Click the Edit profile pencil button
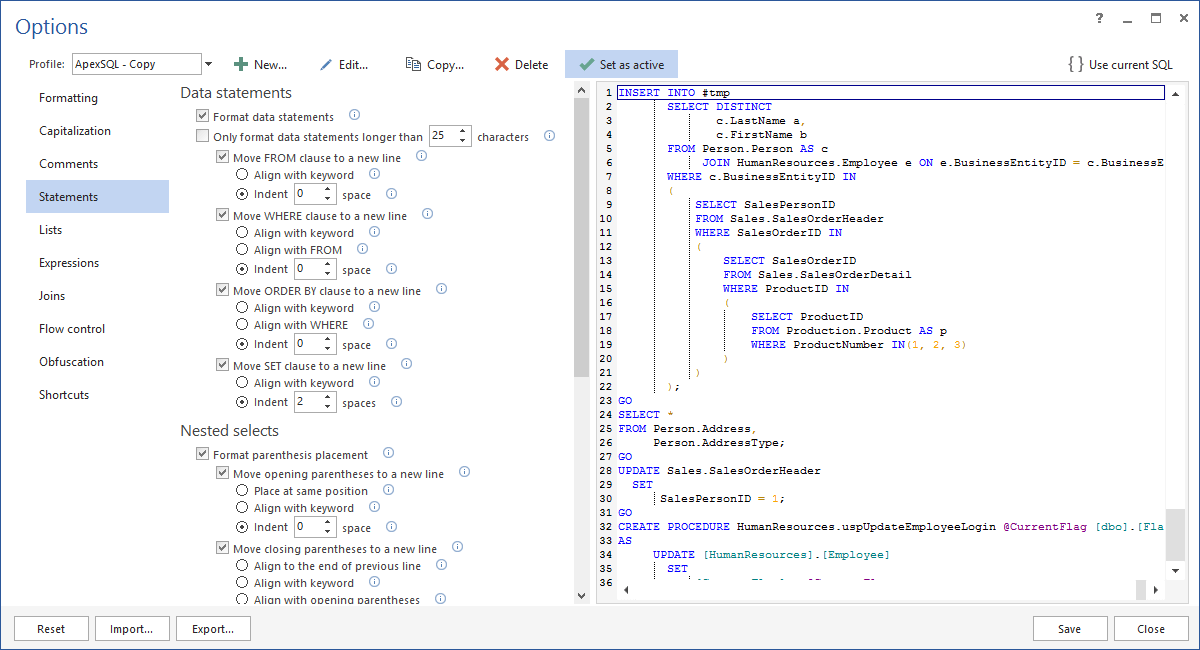Screen dimensions: 1200x650 point(344,64)
